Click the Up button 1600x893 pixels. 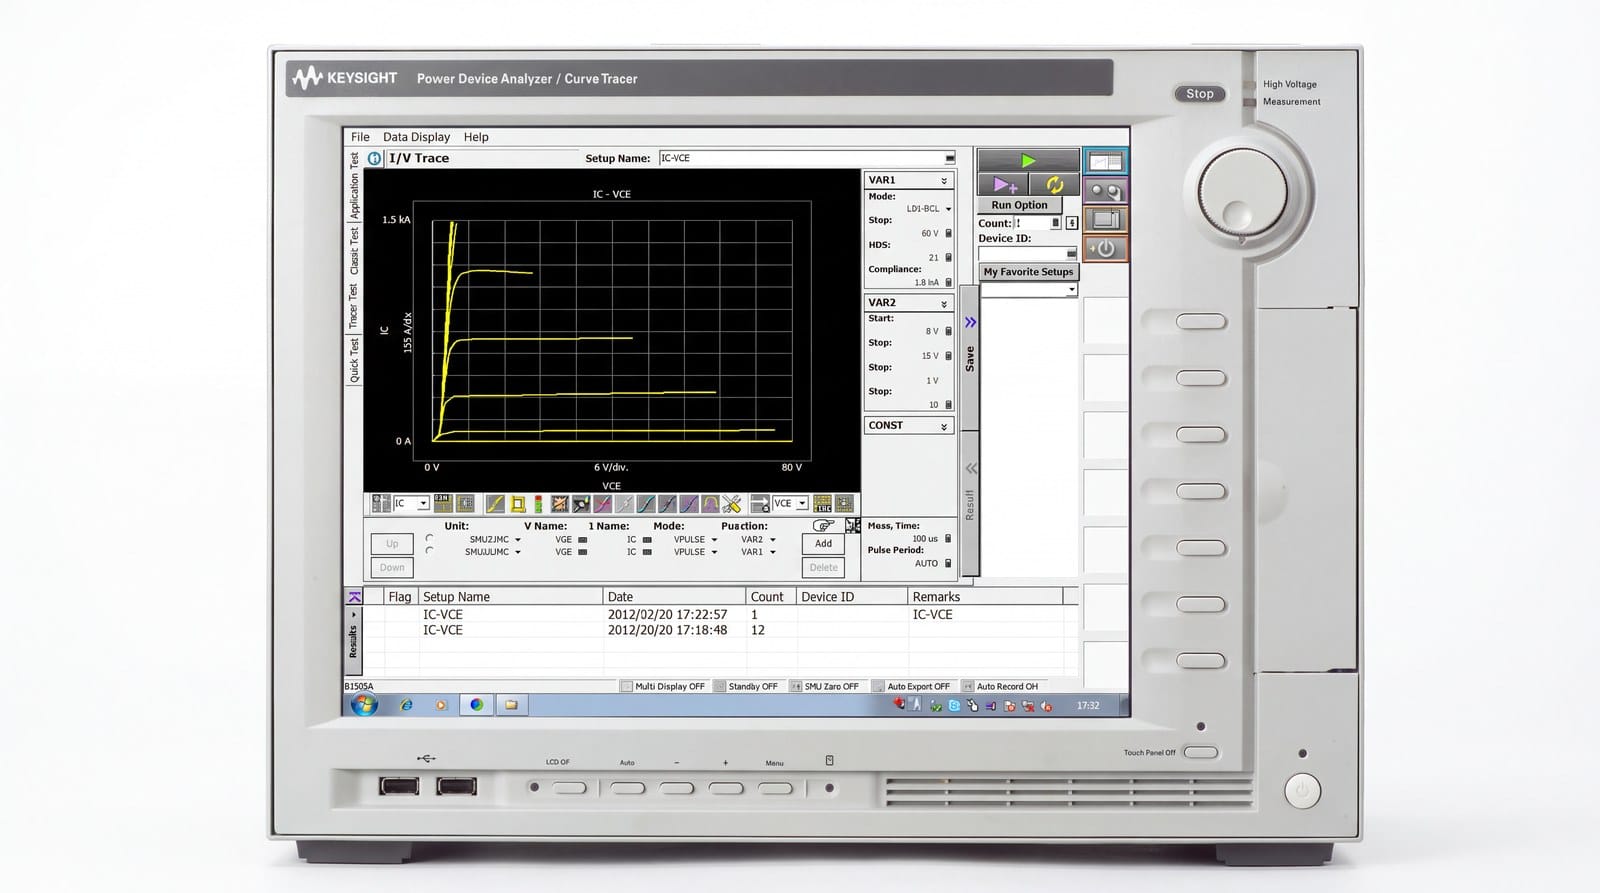pos(392,544)
